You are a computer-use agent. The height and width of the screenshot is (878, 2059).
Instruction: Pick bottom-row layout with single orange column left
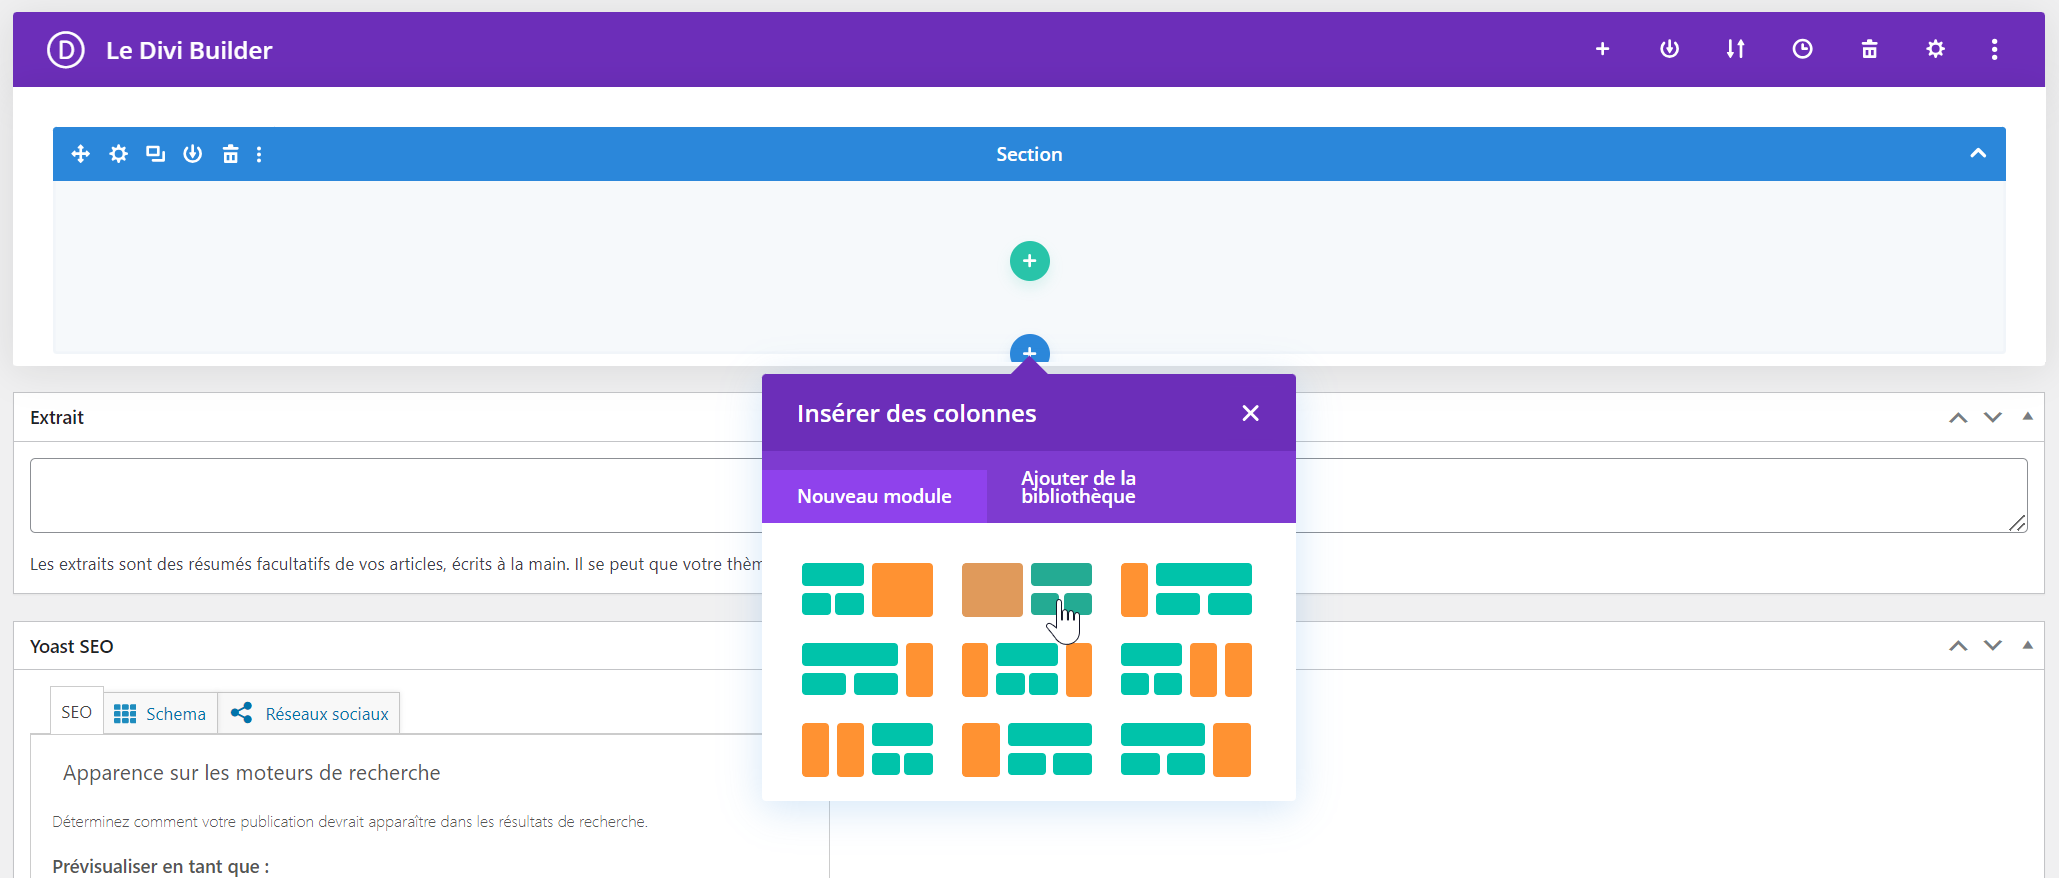coord(1027,750)
